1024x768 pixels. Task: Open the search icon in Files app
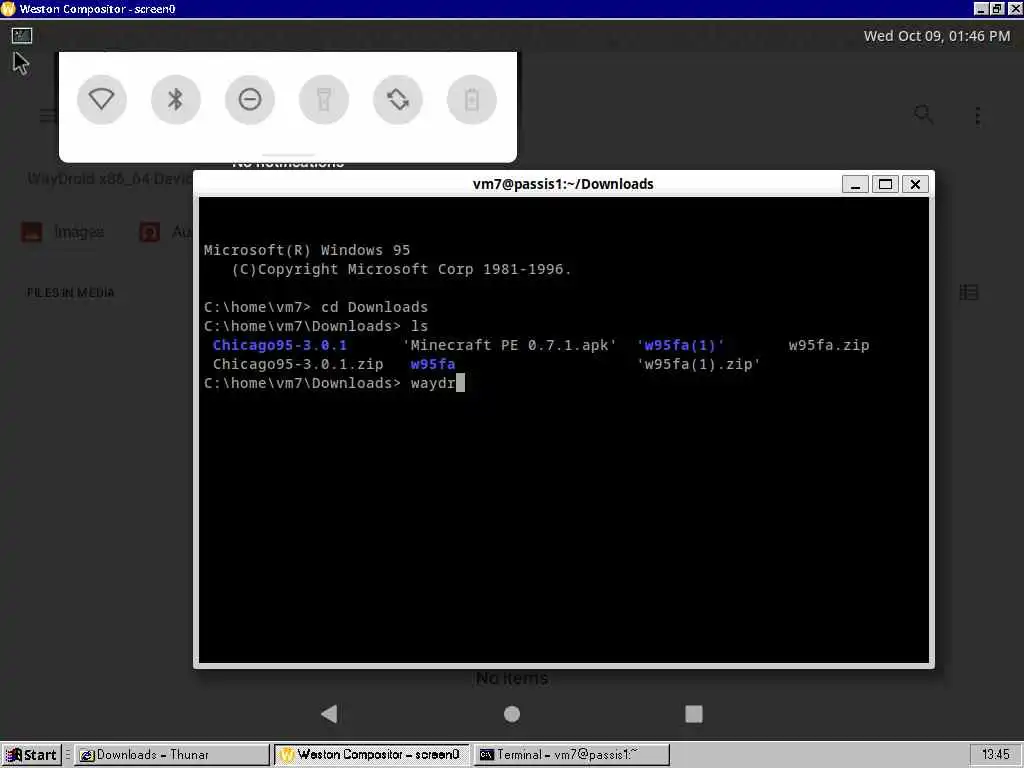(x=923, y=115)
